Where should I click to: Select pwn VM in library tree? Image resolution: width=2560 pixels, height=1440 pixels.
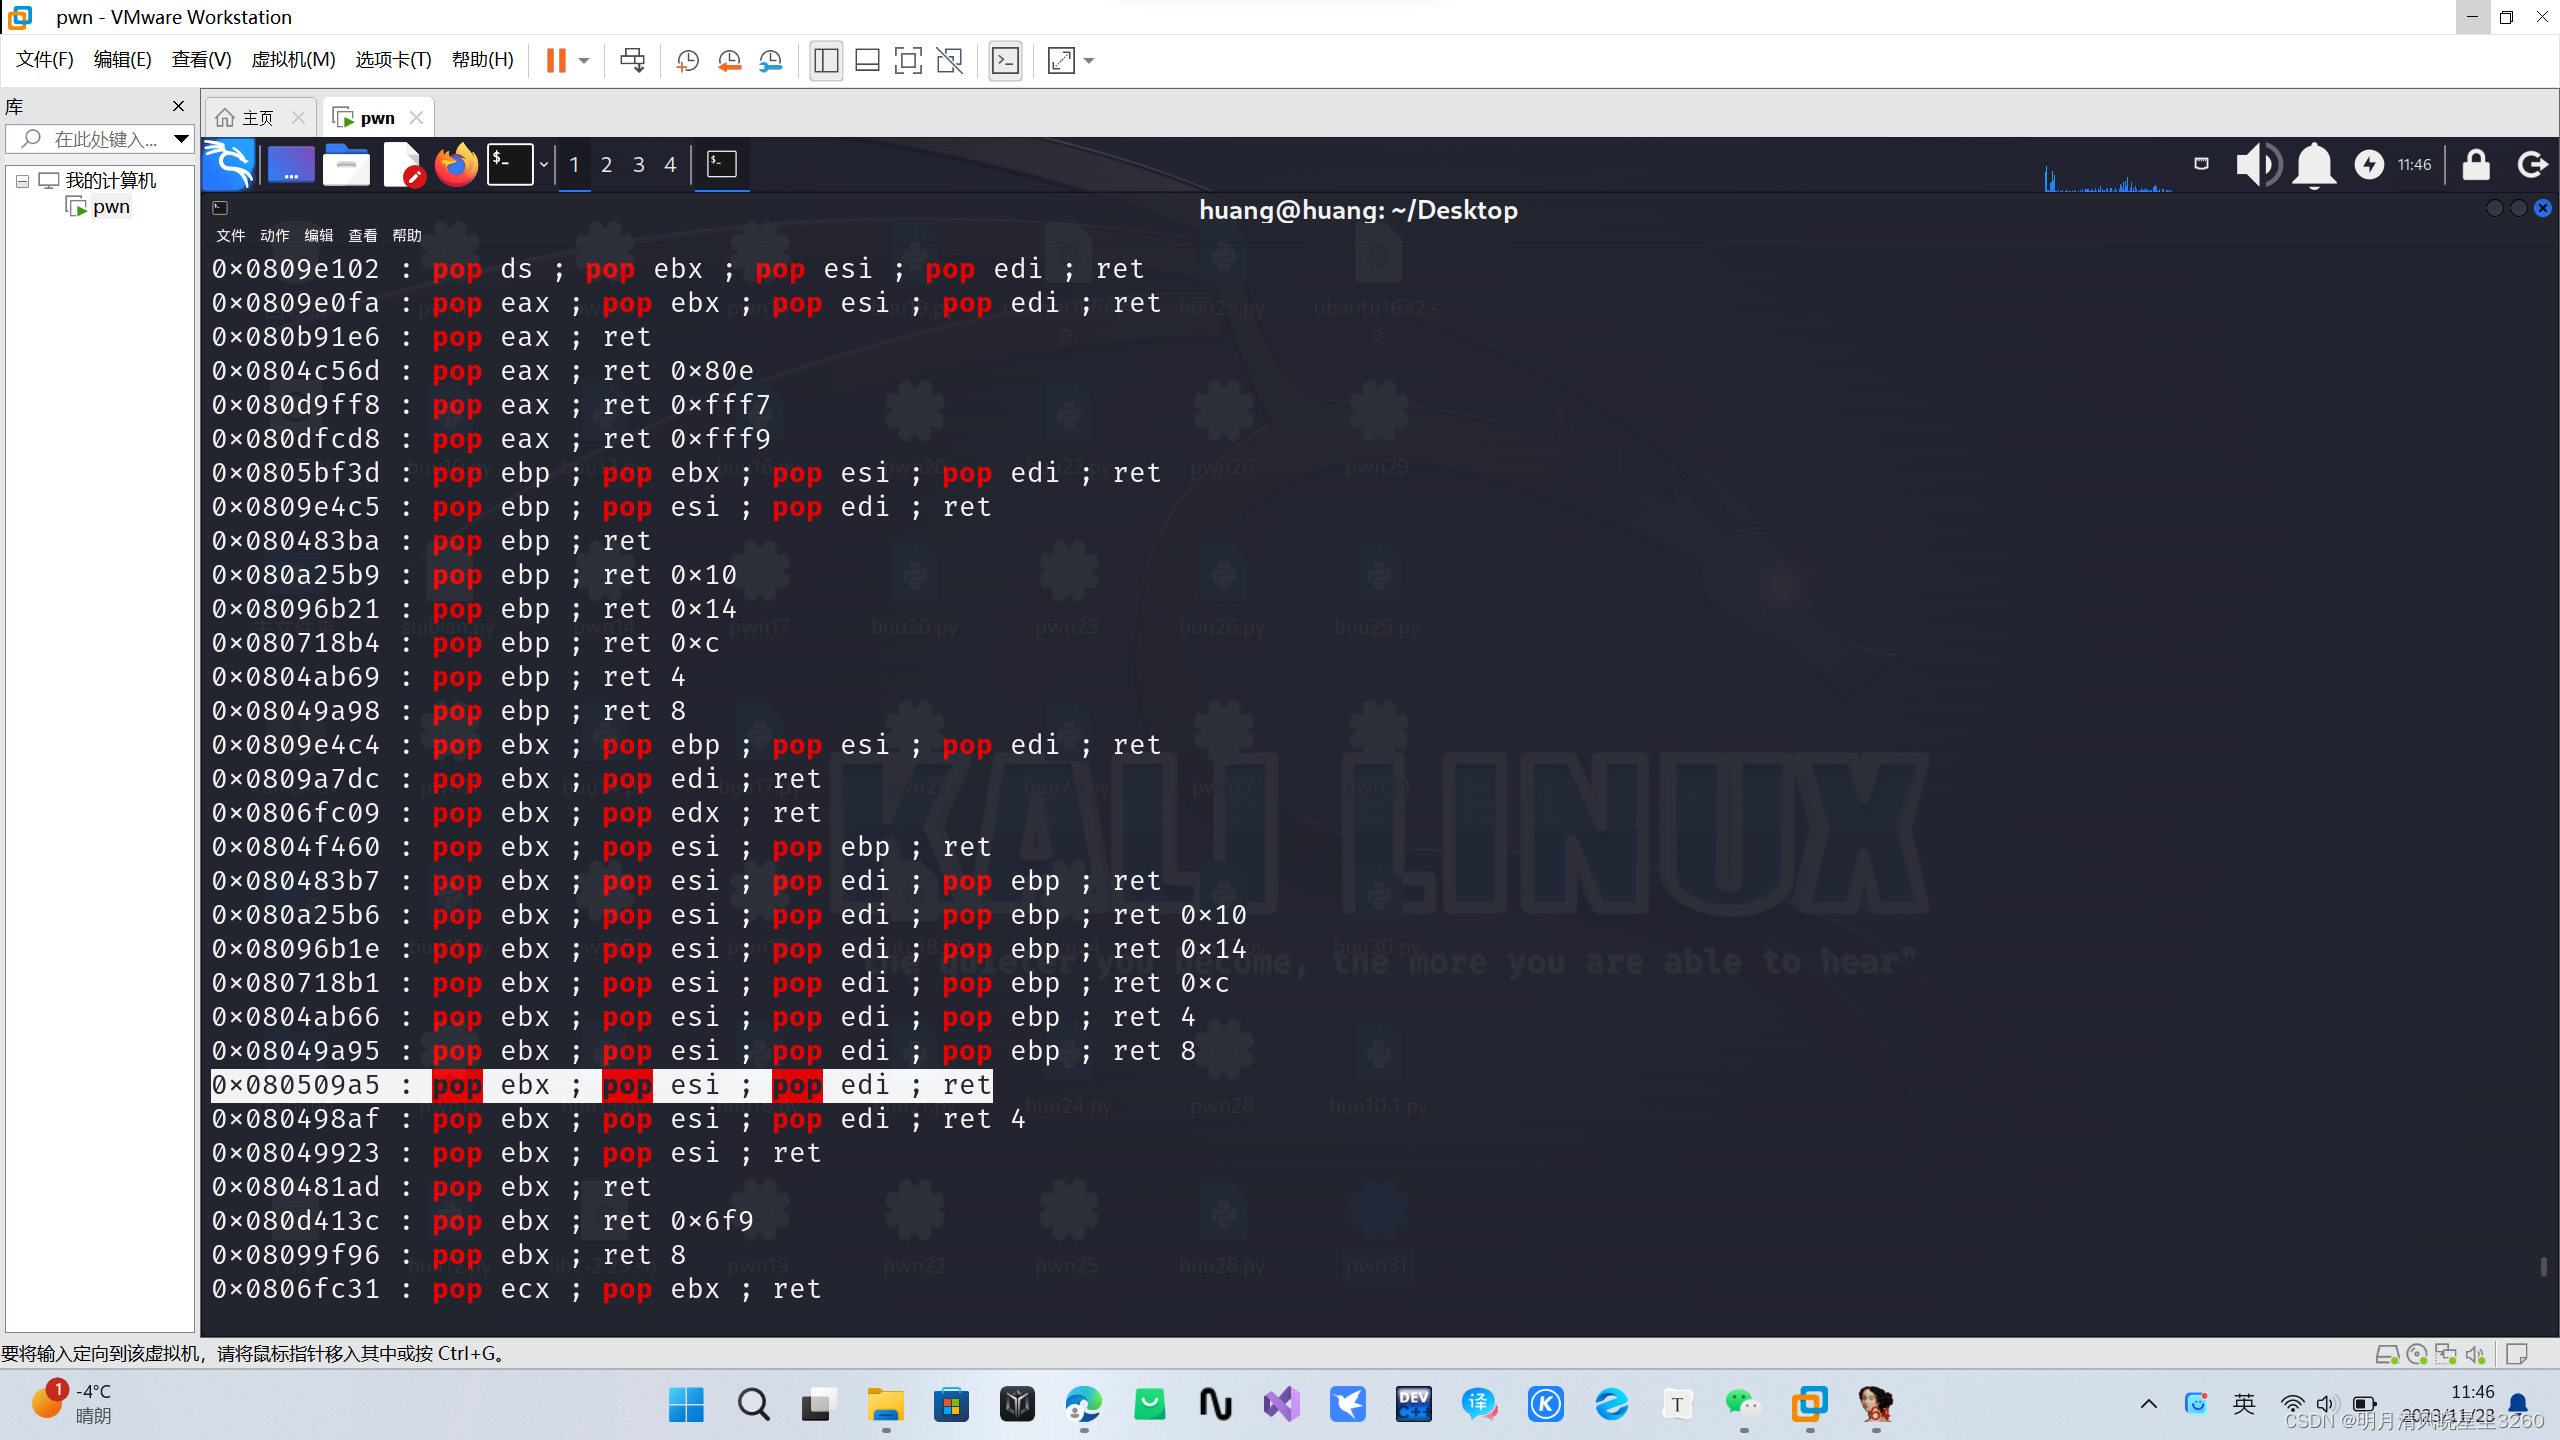pyautogui.click(x=111, y=207)
